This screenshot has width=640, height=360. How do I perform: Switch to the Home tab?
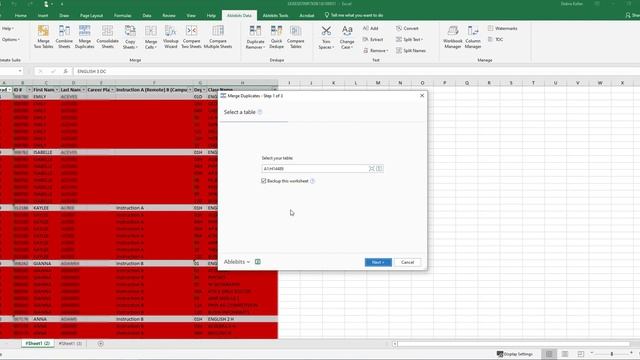click(20, 16)
